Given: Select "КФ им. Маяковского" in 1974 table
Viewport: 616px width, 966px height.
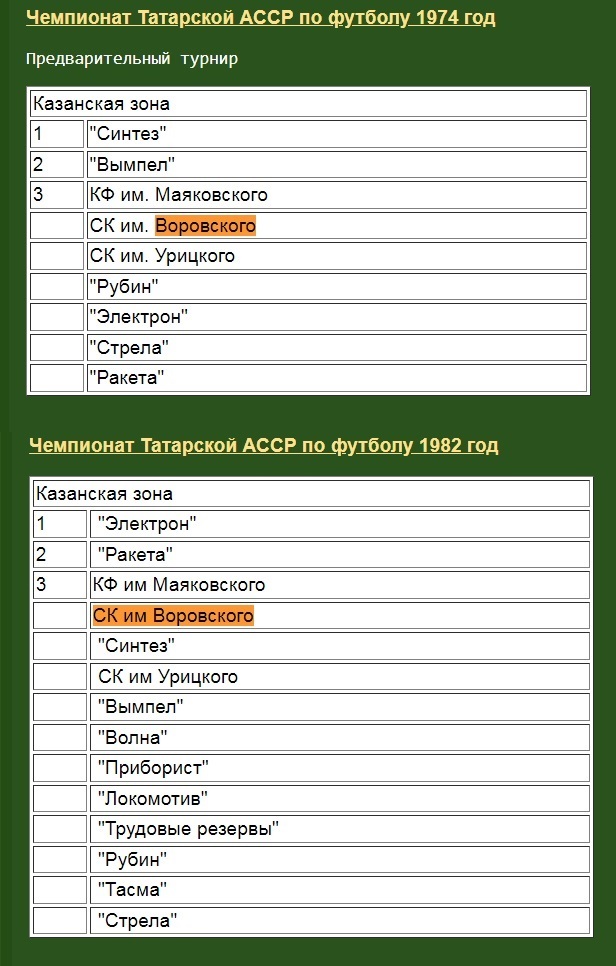Looking at the screenshot, I should pyautogui.click(x=178, y=195).
